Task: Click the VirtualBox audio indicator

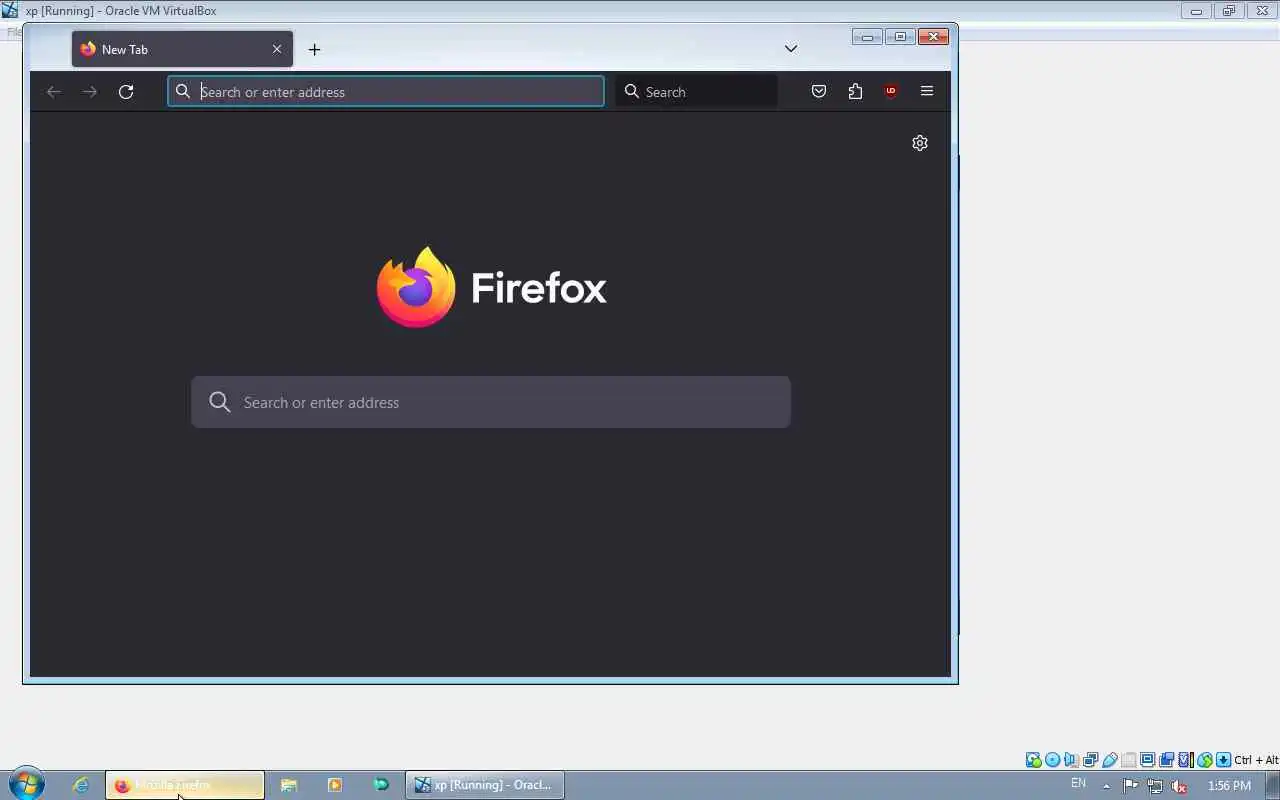Action: click(x=1071, y=760)
